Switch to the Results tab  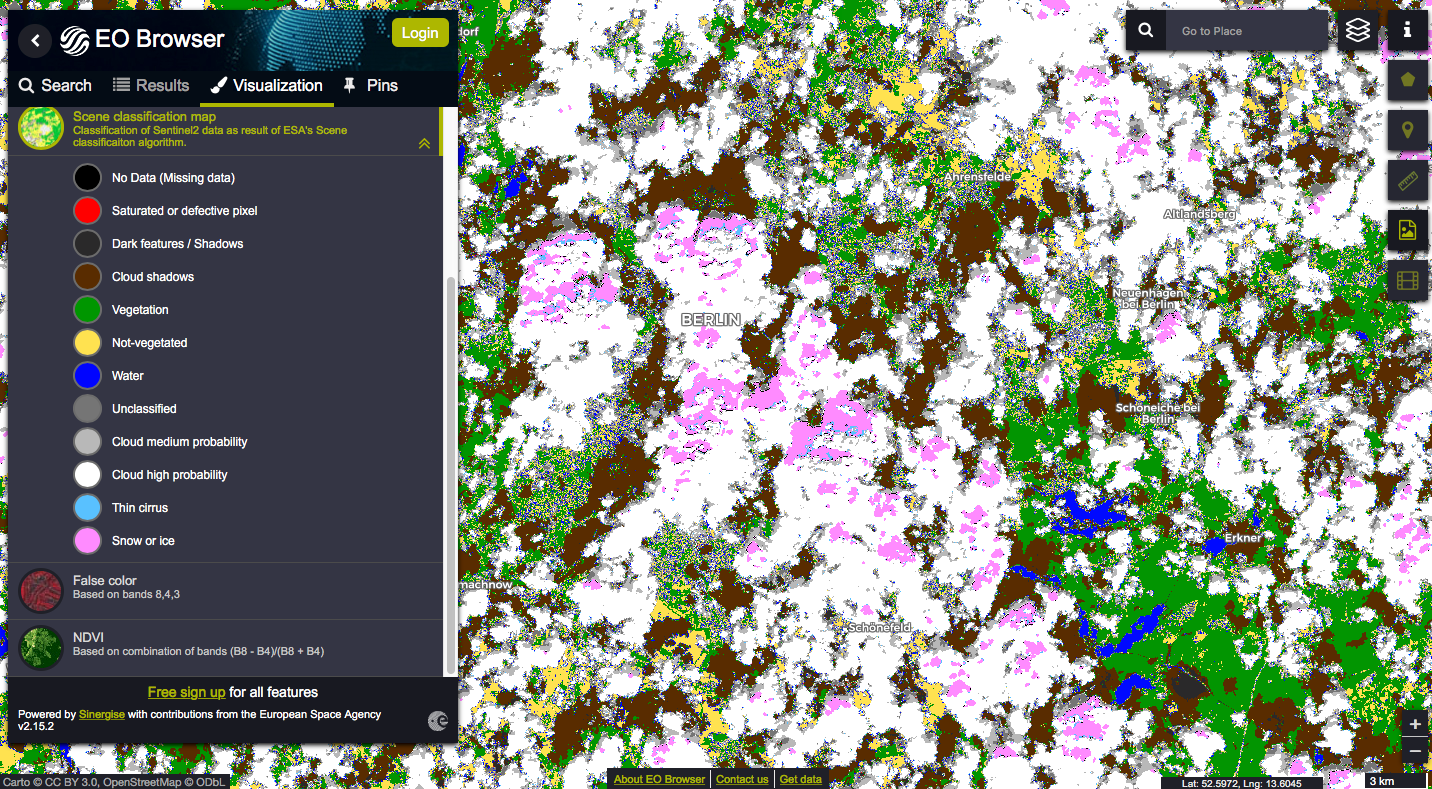coord(150,85)
